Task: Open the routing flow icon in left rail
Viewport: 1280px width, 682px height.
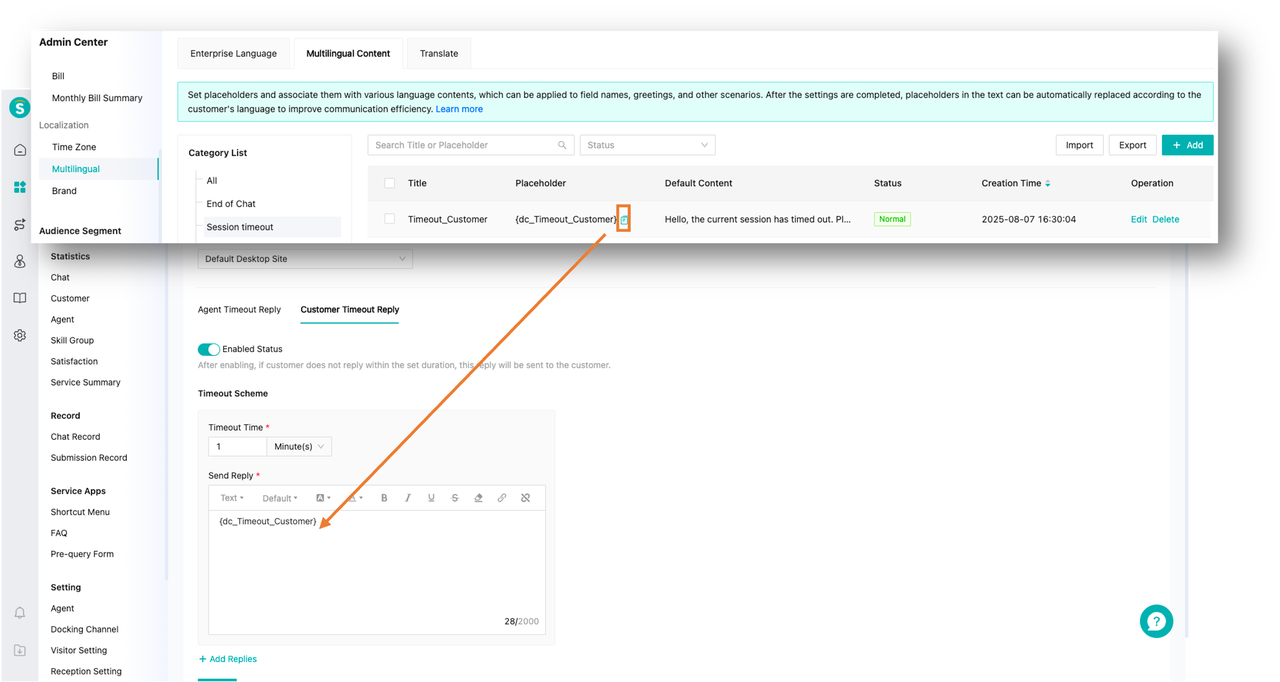Action: 20,225
